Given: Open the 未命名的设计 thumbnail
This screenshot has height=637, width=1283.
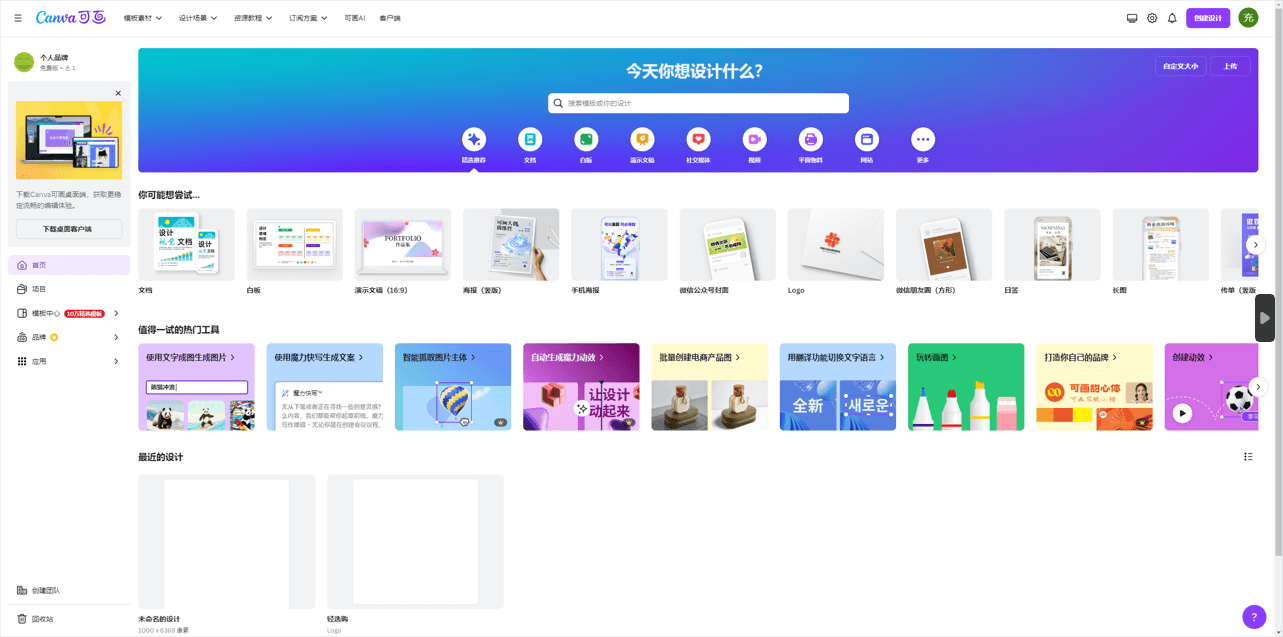Looking at the screenshot, I should click(226, 541).
